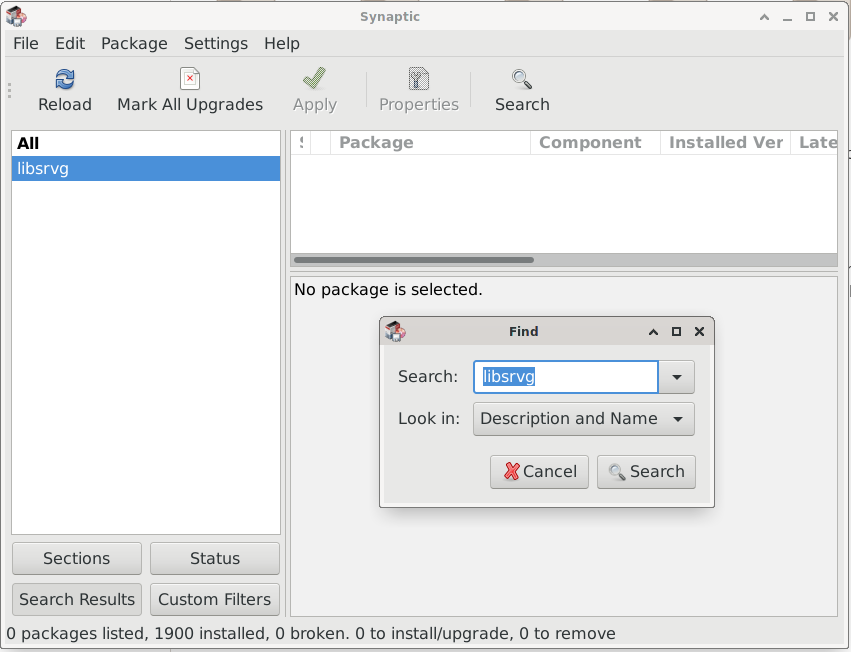Click the status column header S
The image size is (851, 652).
coord(301,143)
